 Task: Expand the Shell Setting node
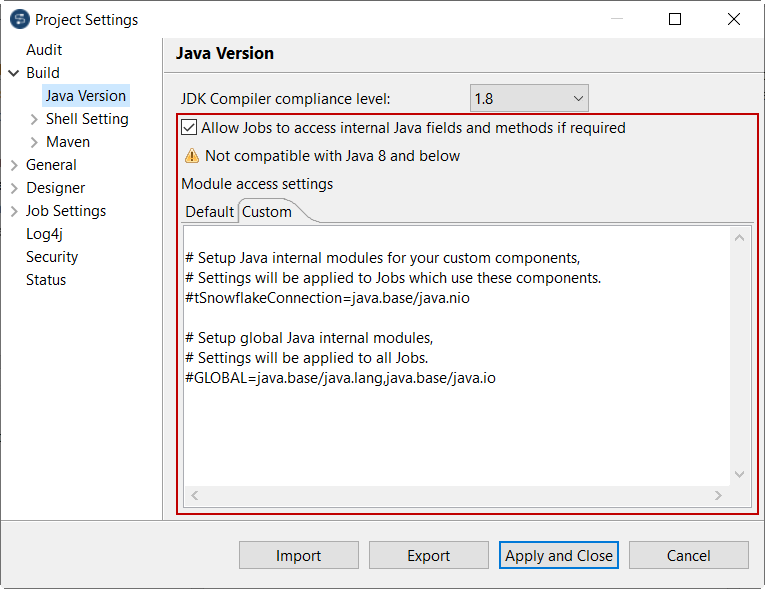[x=35, y=119]
